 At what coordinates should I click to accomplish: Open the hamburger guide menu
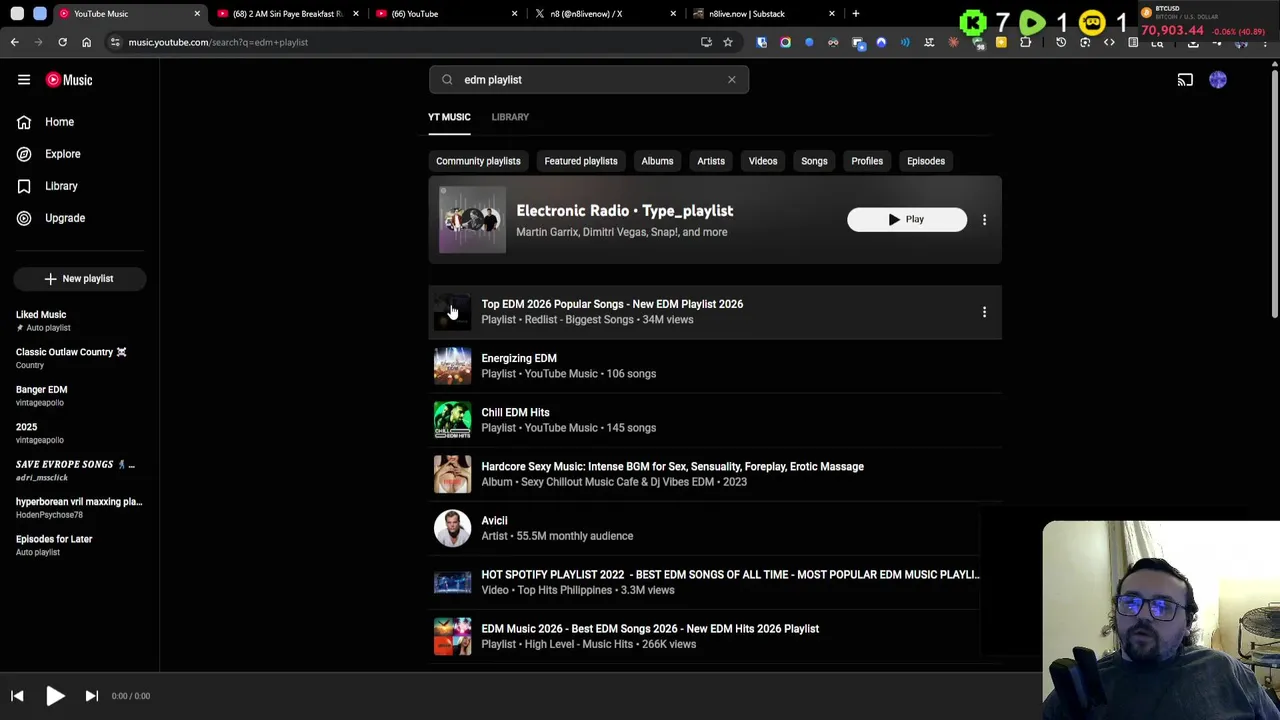[24, 80]
